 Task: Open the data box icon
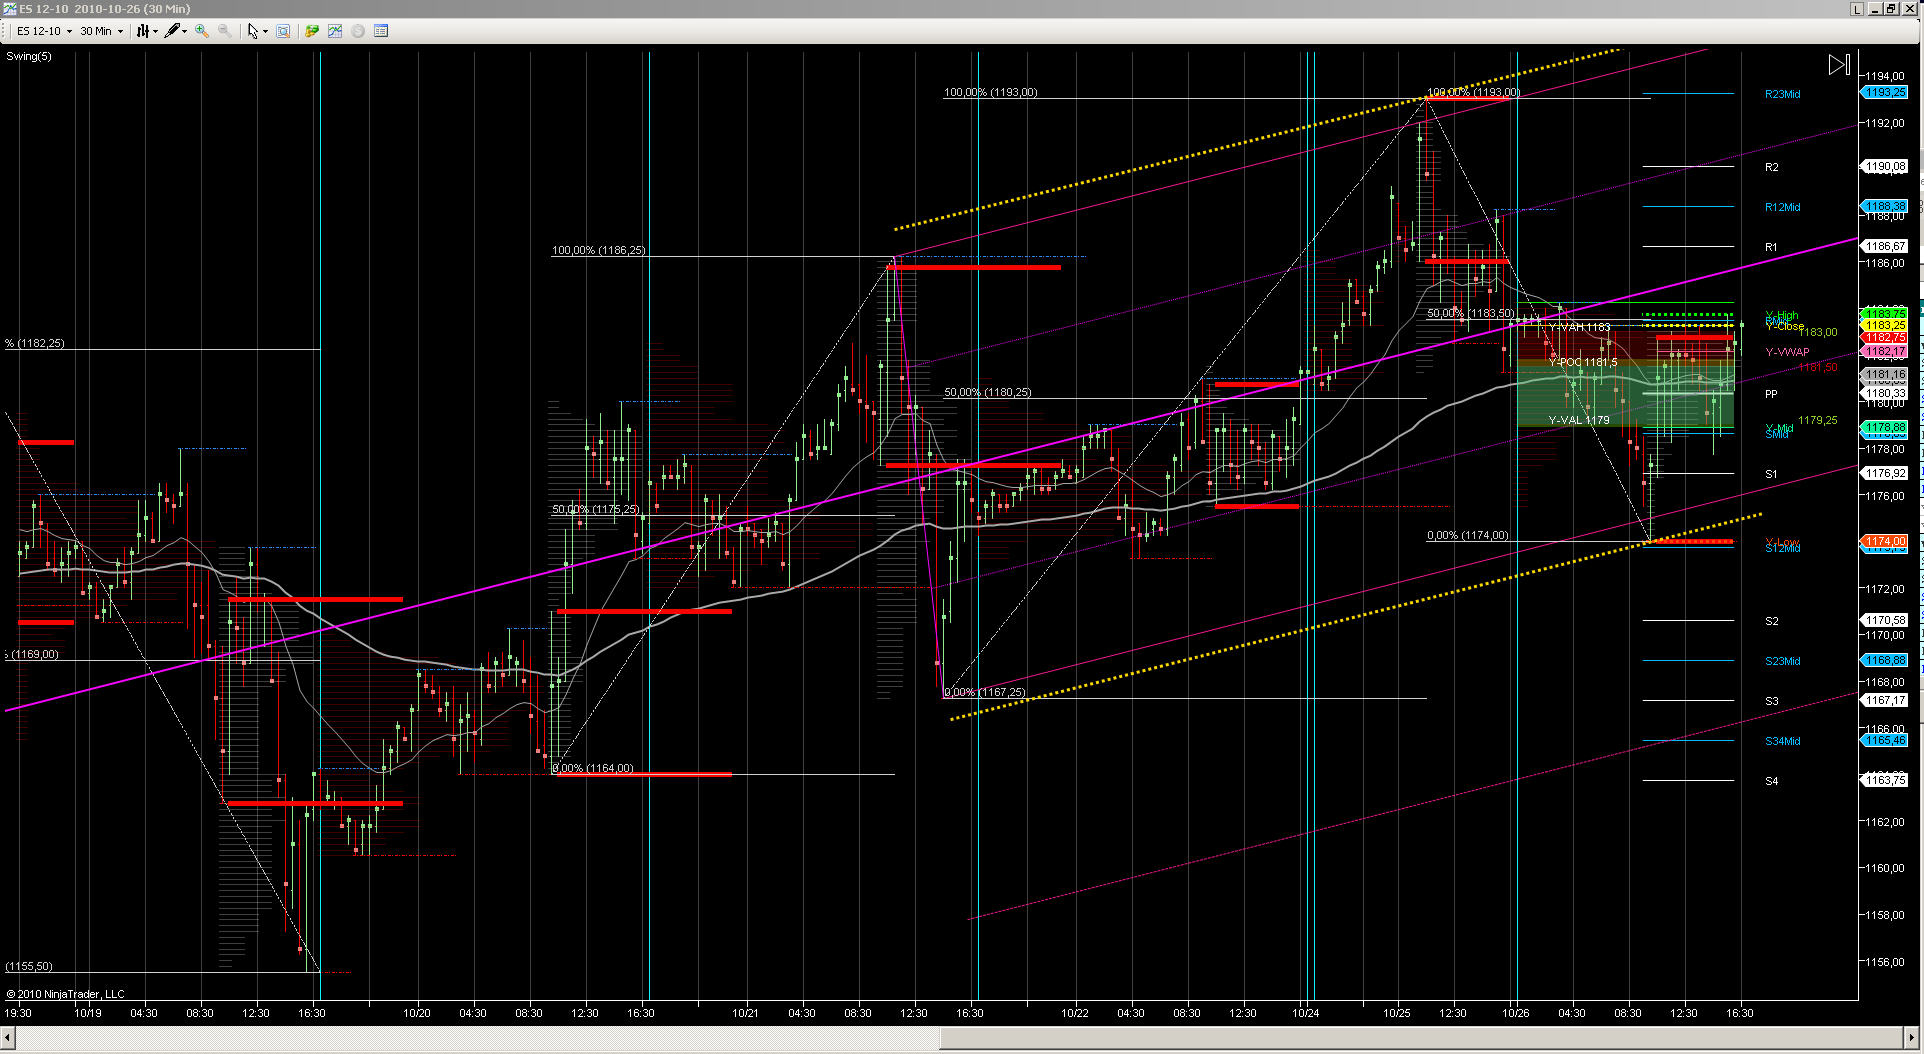[x=283, y=31]
